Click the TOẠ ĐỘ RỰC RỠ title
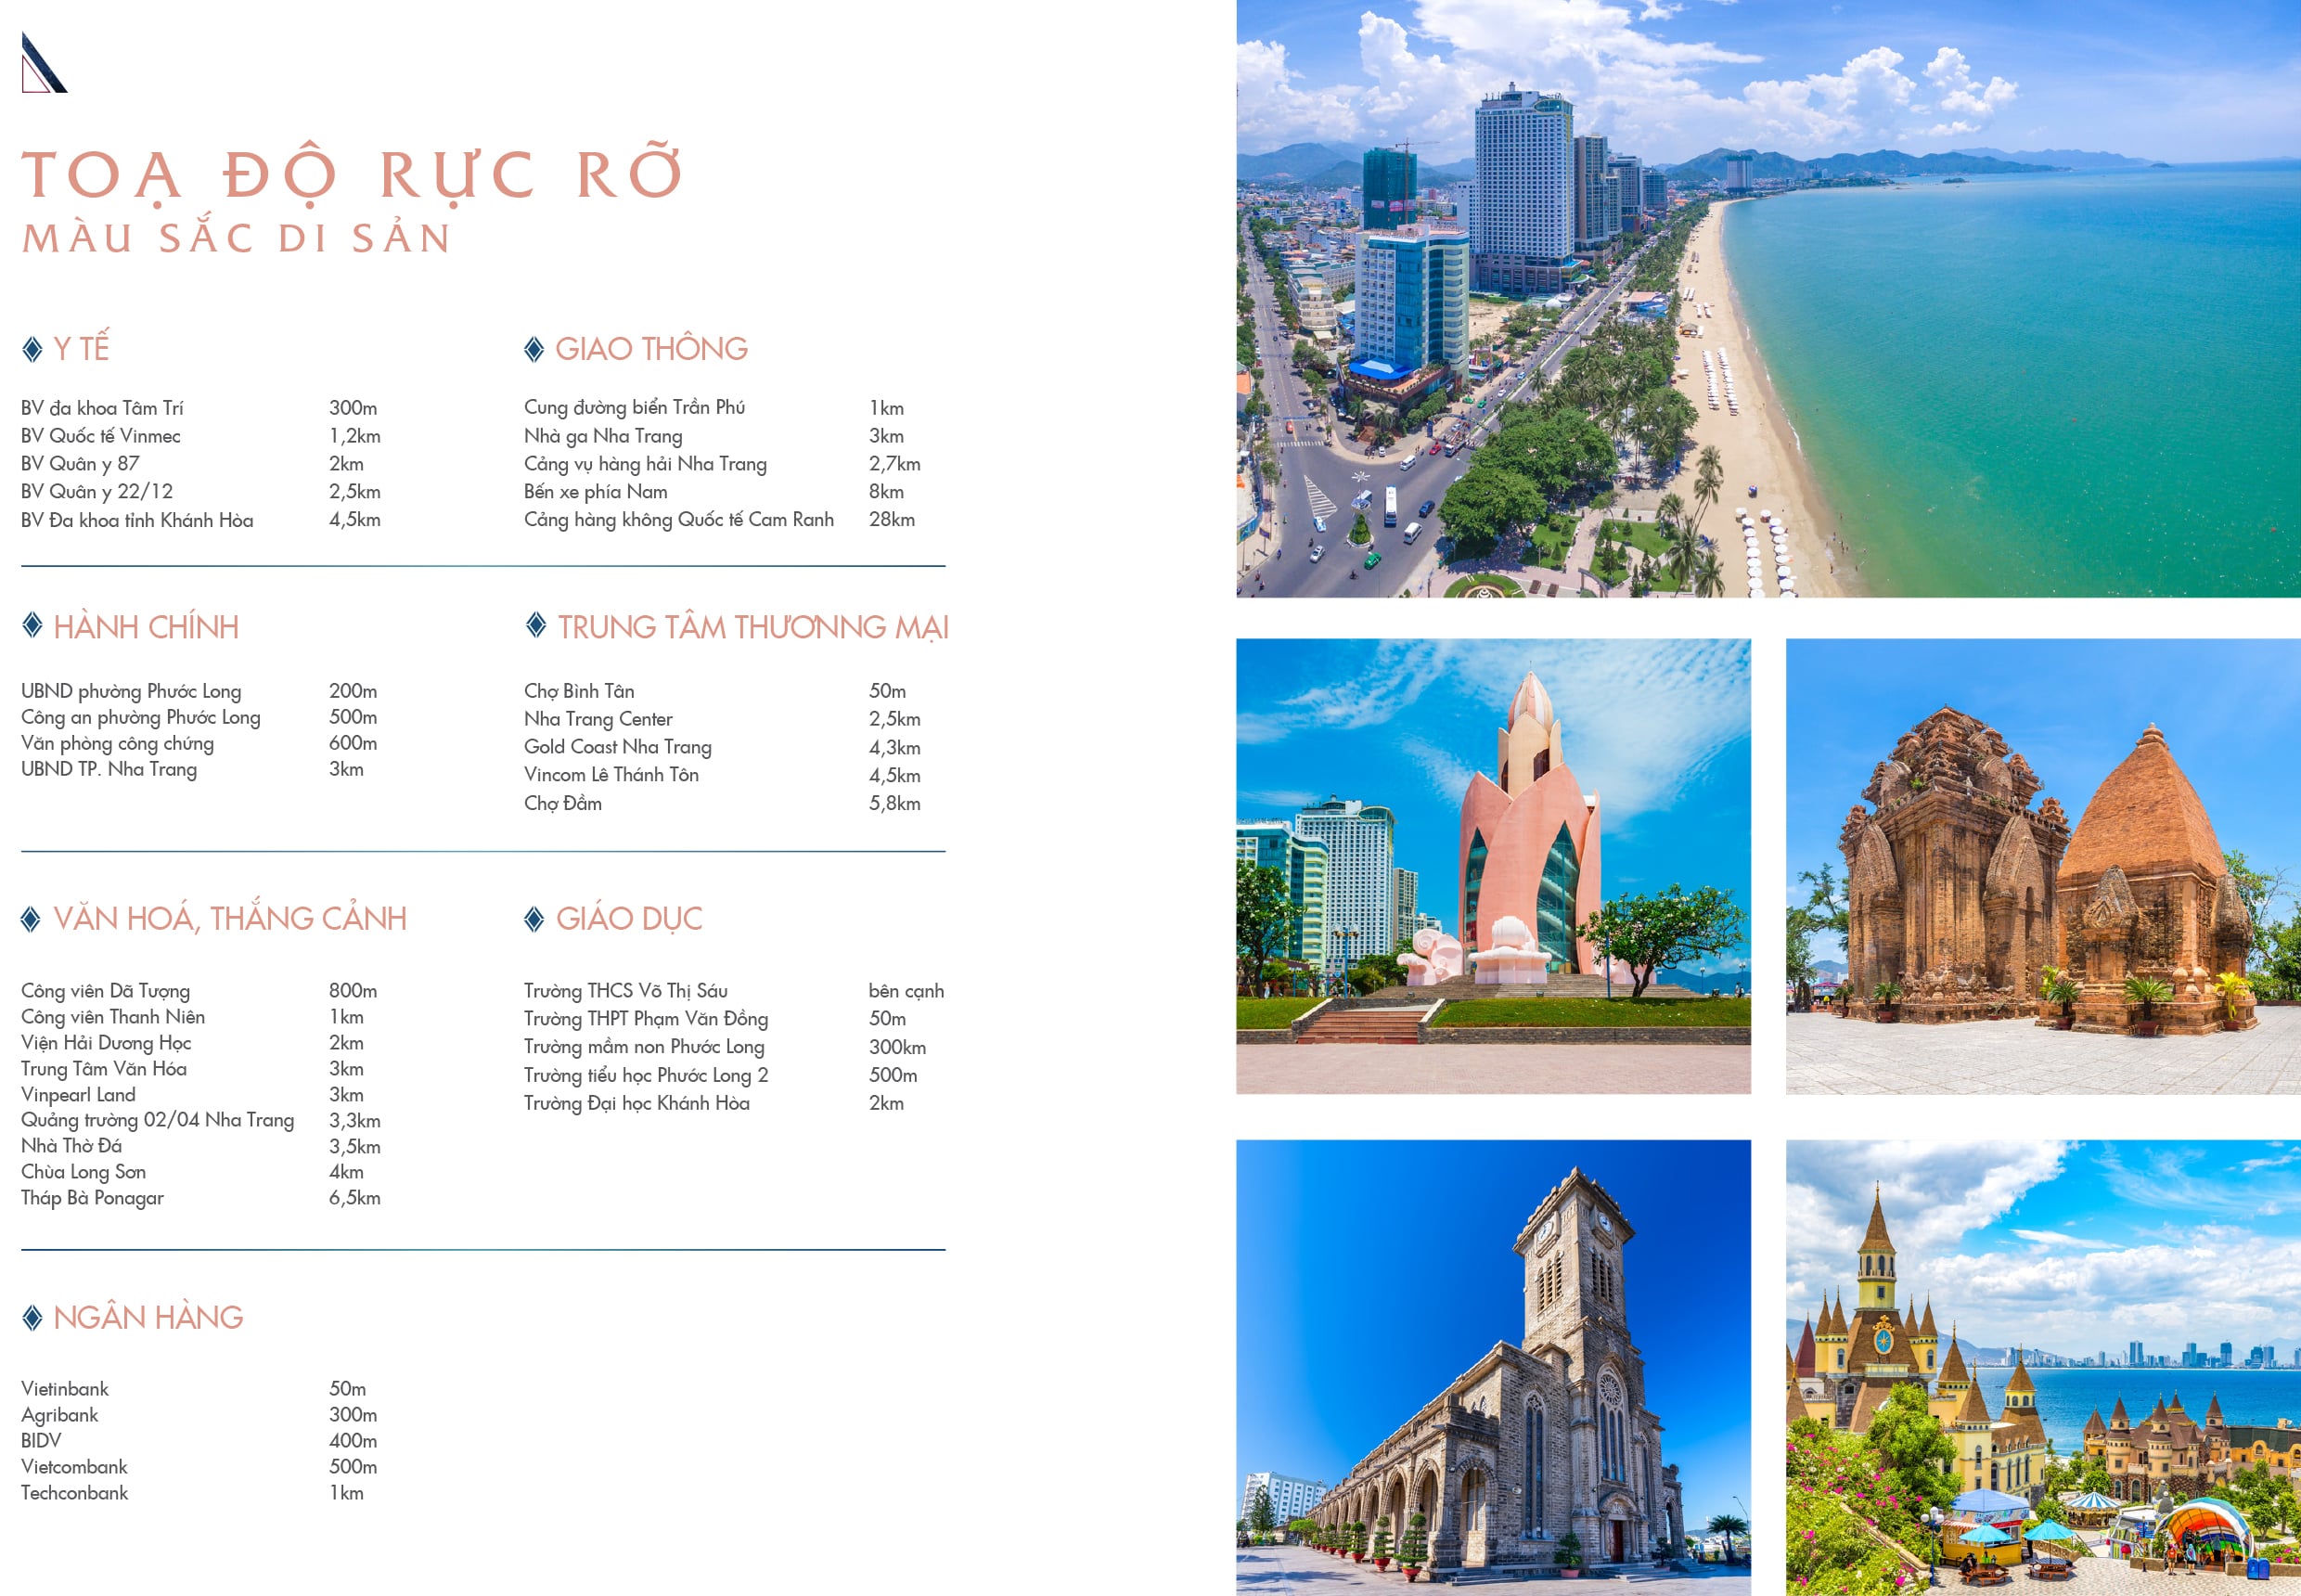2301x1596 pixels. 353,176
